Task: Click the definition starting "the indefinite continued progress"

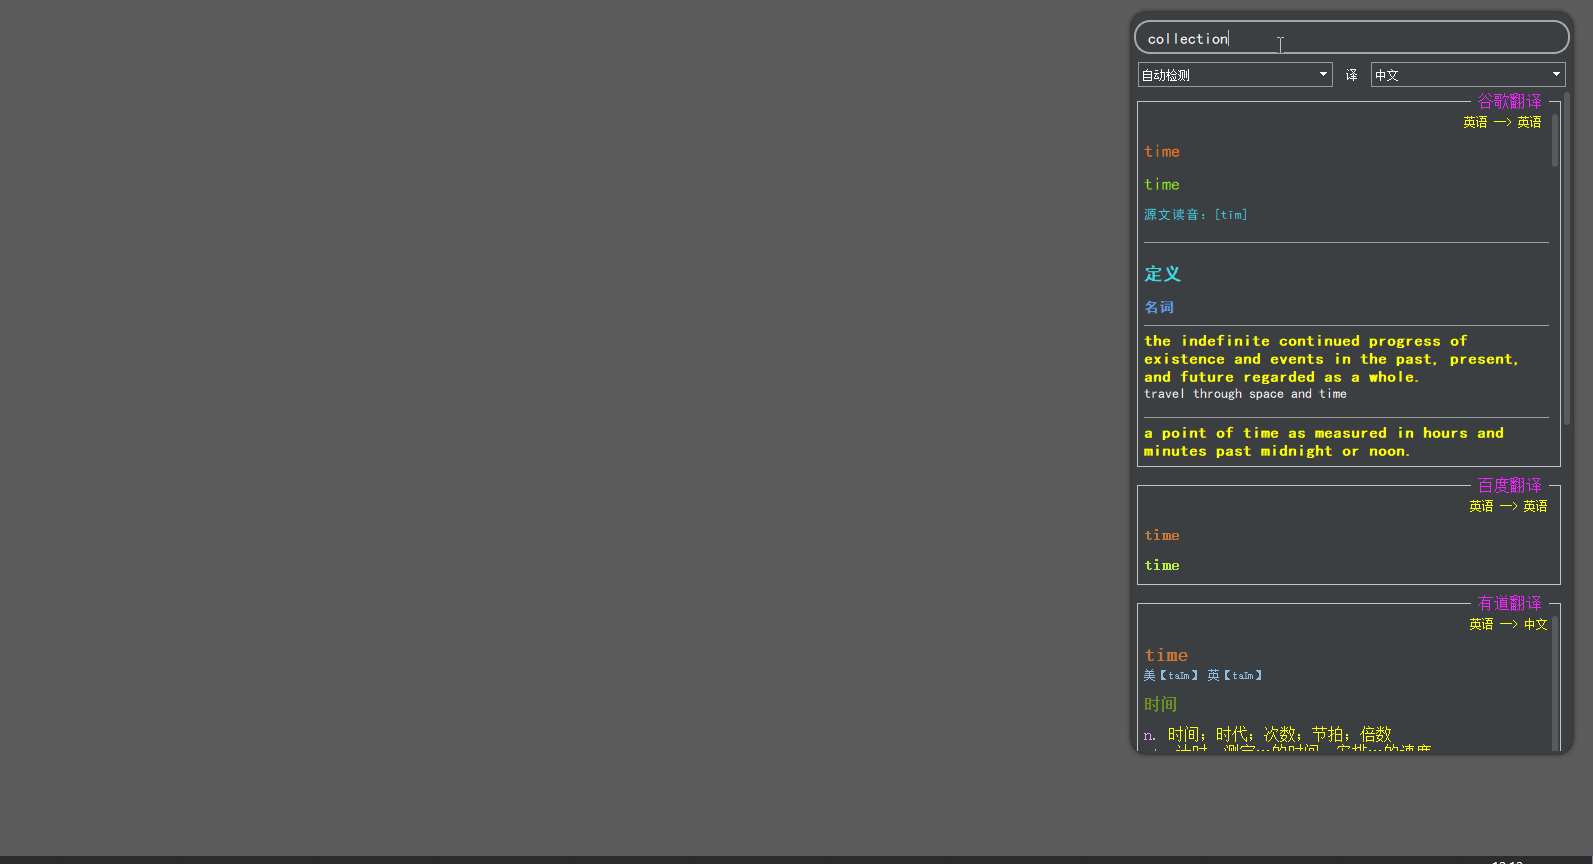Action: [x=1331, y=359]
